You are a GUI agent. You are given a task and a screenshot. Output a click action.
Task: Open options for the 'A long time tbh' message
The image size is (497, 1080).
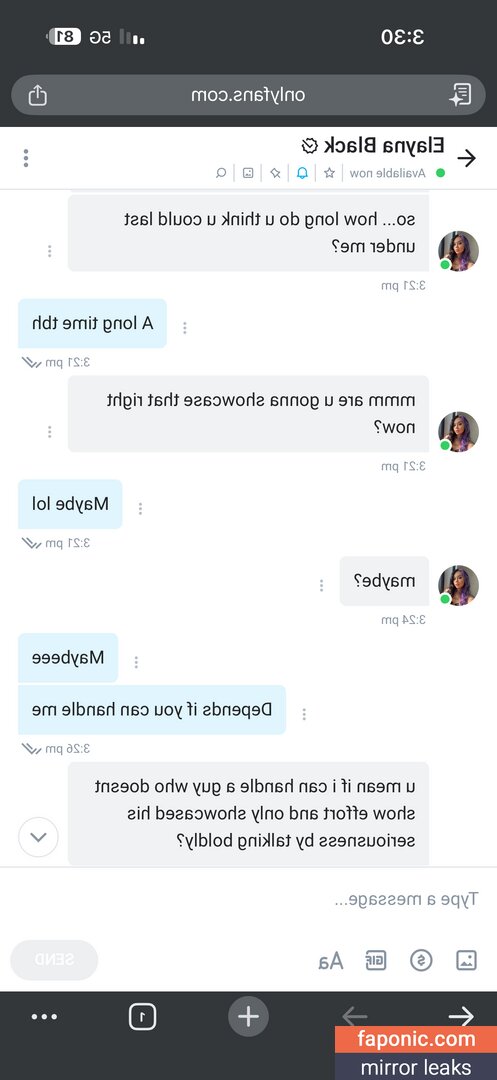(x=184, y=329)
